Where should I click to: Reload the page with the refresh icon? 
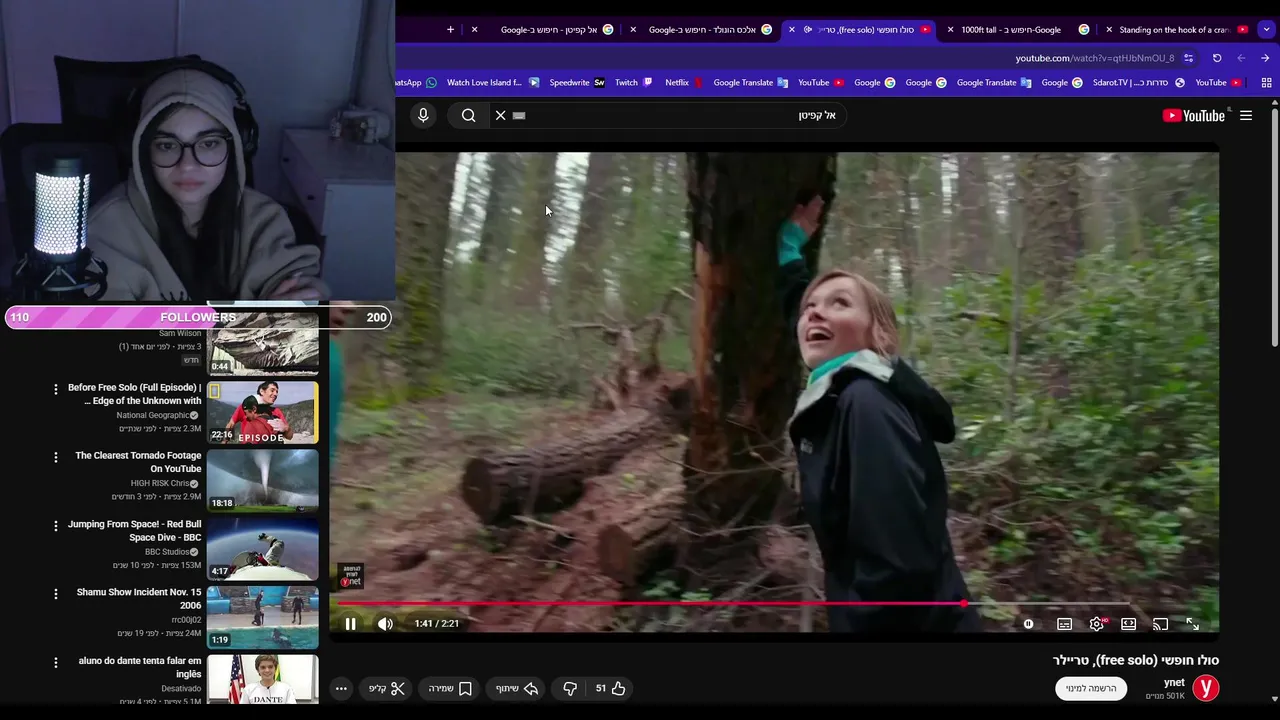click(x=1217, y=58)
